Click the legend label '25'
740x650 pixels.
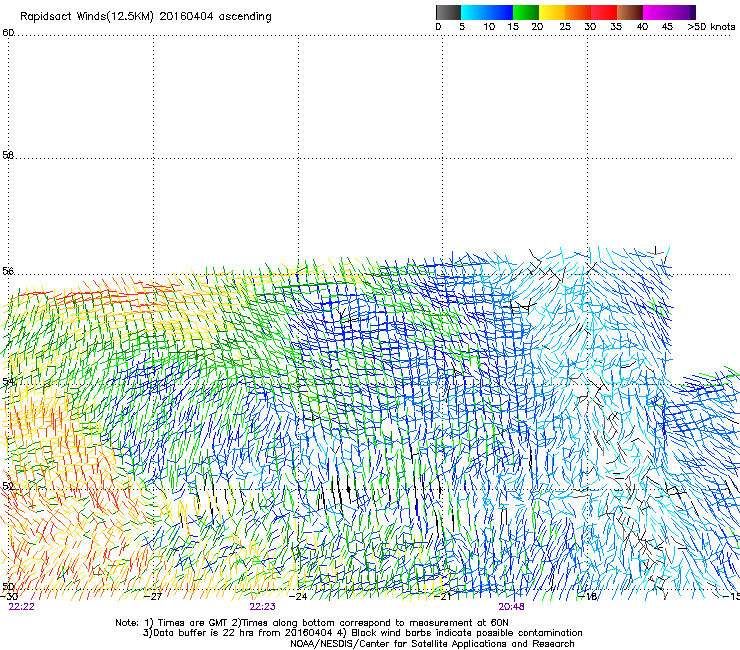(x=565, y=27)
